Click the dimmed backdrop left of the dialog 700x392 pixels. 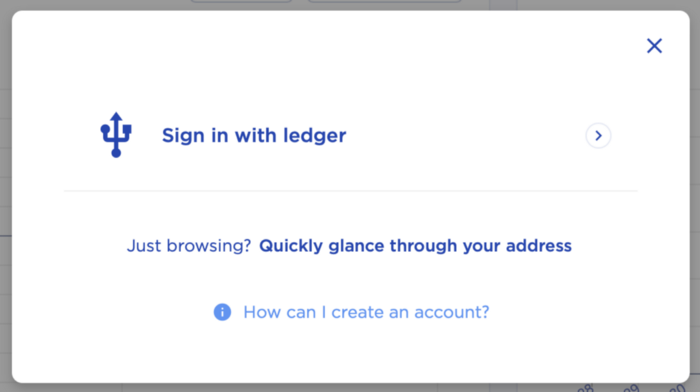(5, 196)
